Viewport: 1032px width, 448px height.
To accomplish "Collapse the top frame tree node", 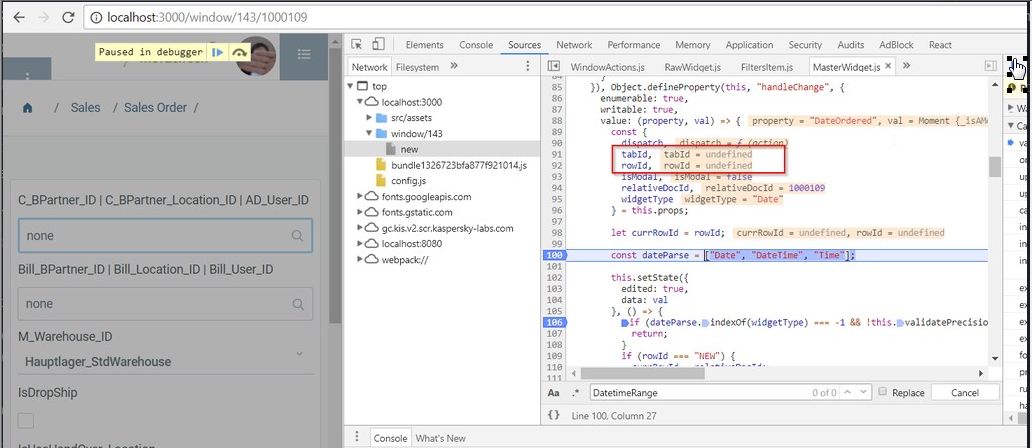I will [350, 86].
